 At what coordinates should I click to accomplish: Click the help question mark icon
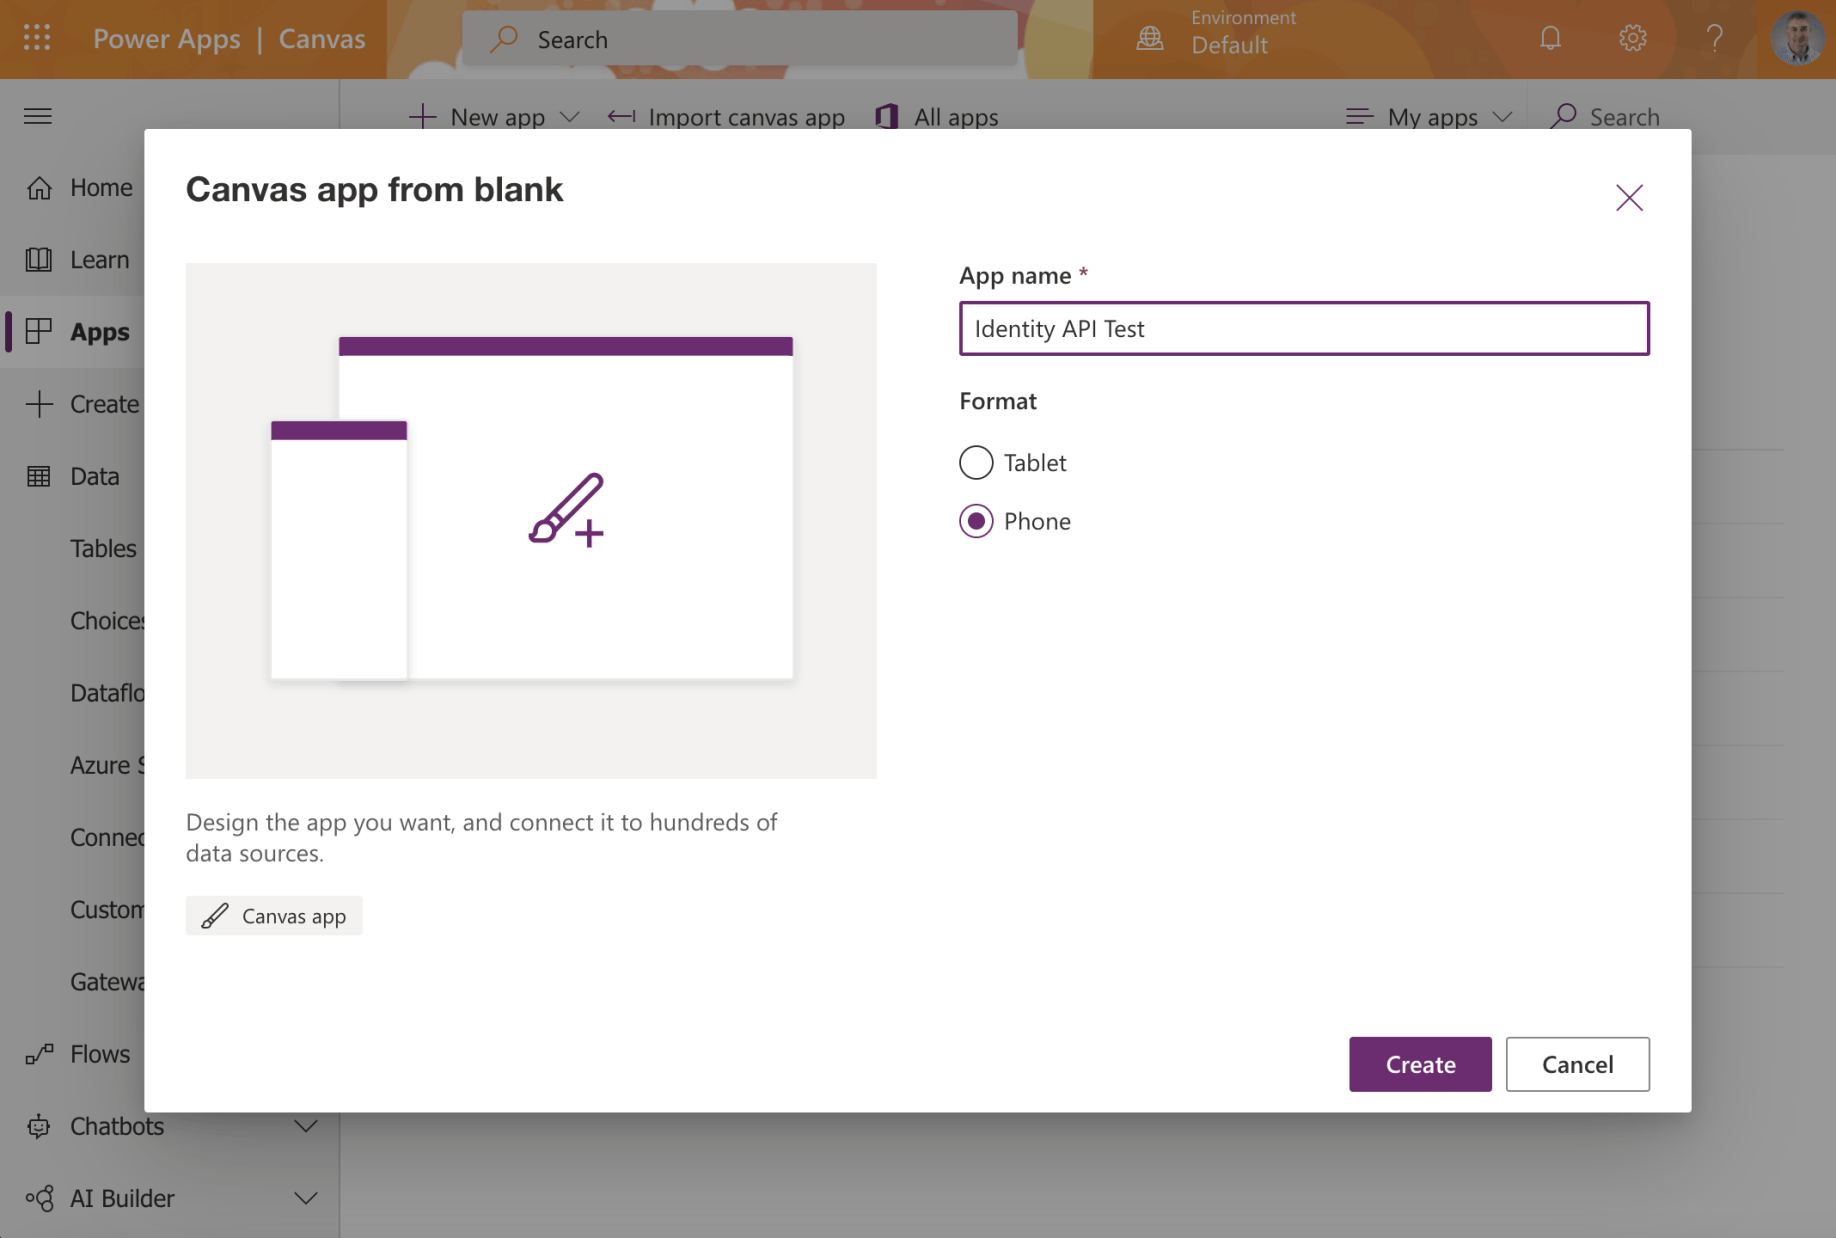(1714, 38)
